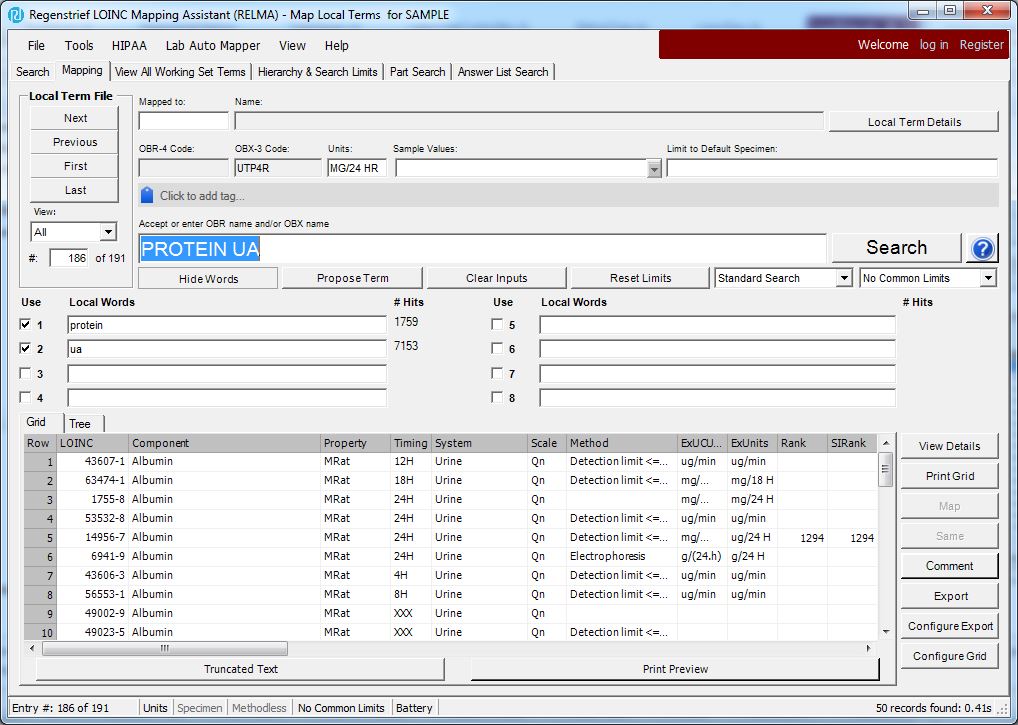Click the Units status bar entry
Screen dimensions: 1018x725
155,708
